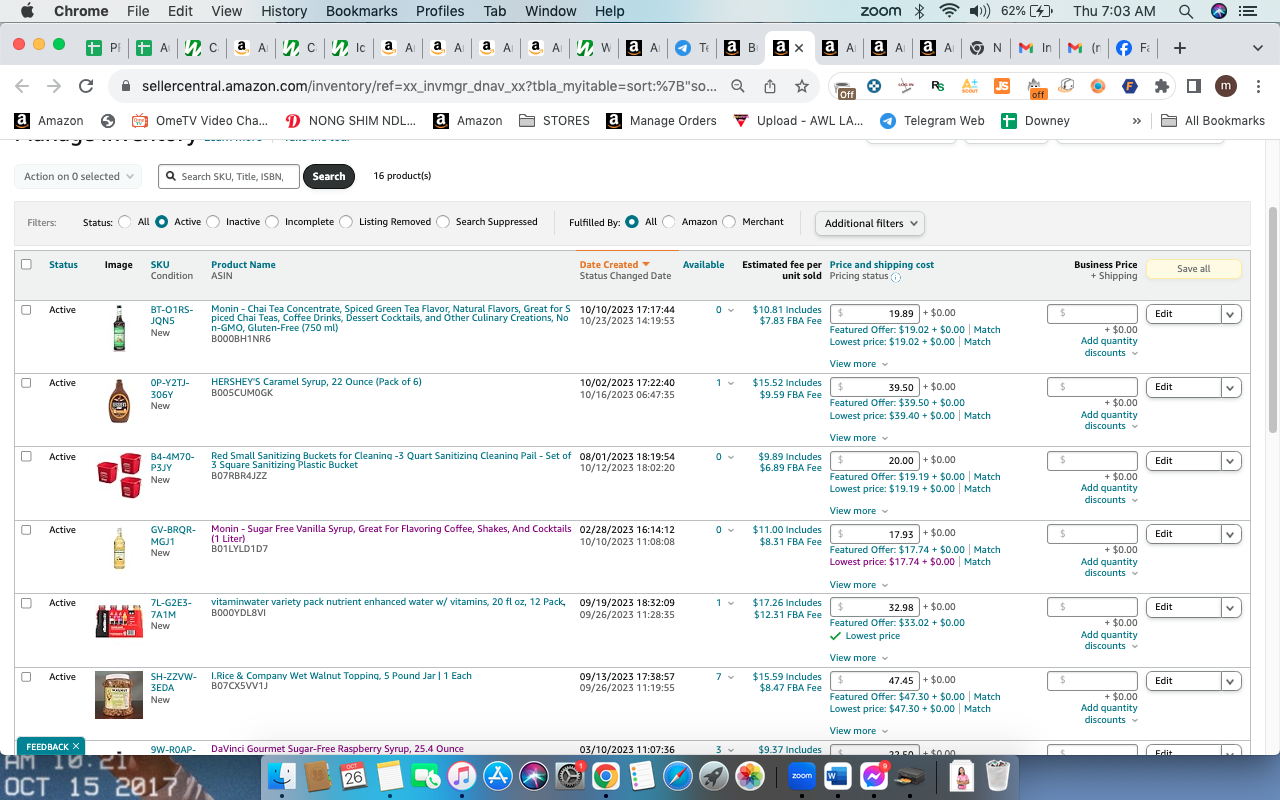Click the Save all button
The height and width of the screenshot is (800, 1280).
pos(1193,269)
